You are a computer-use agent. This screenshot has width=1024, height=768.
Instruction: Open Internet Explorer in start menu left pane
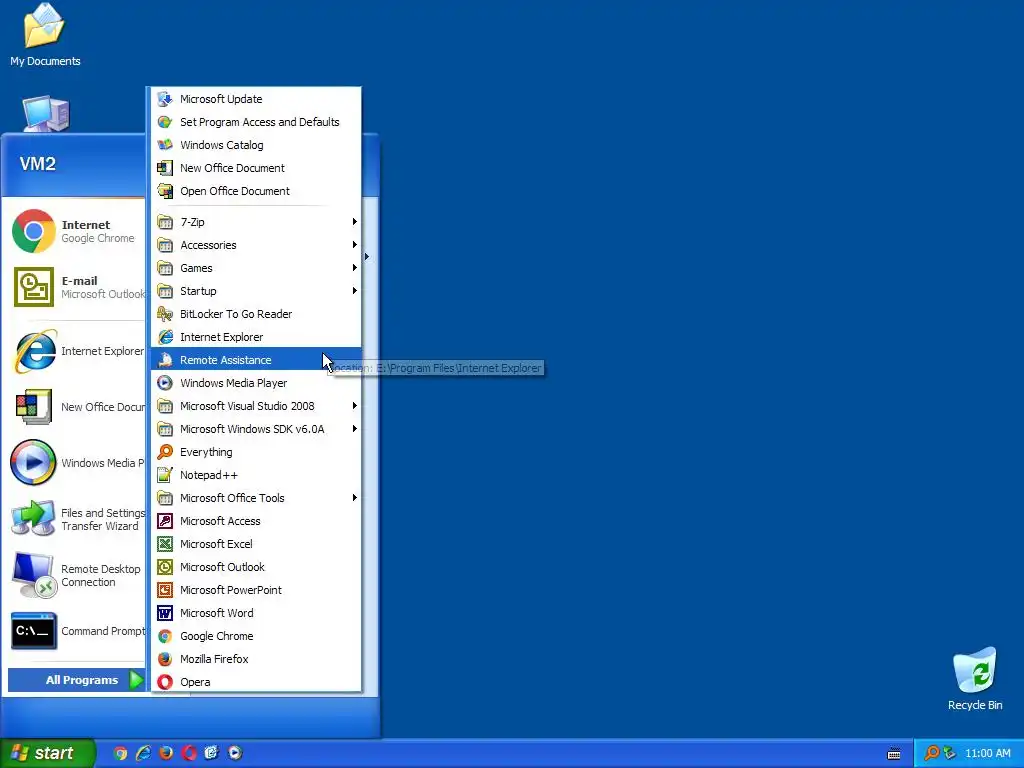pos(76,351)
